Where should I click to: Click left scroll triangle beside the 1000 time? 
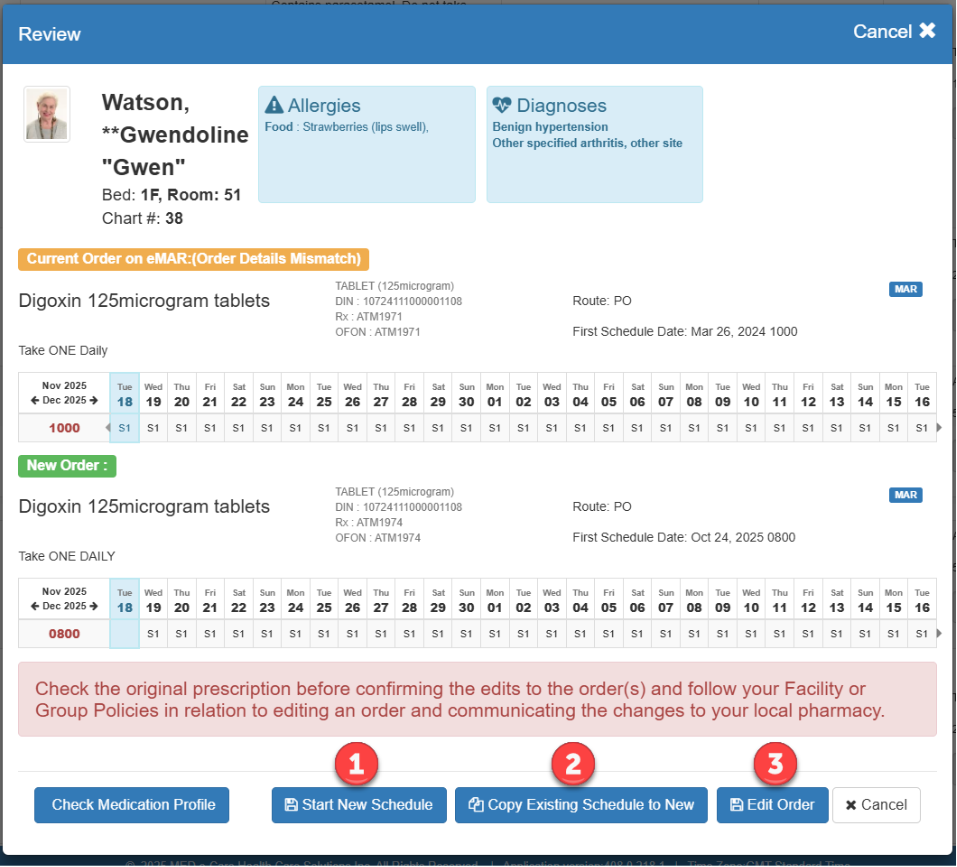(107, 428)
